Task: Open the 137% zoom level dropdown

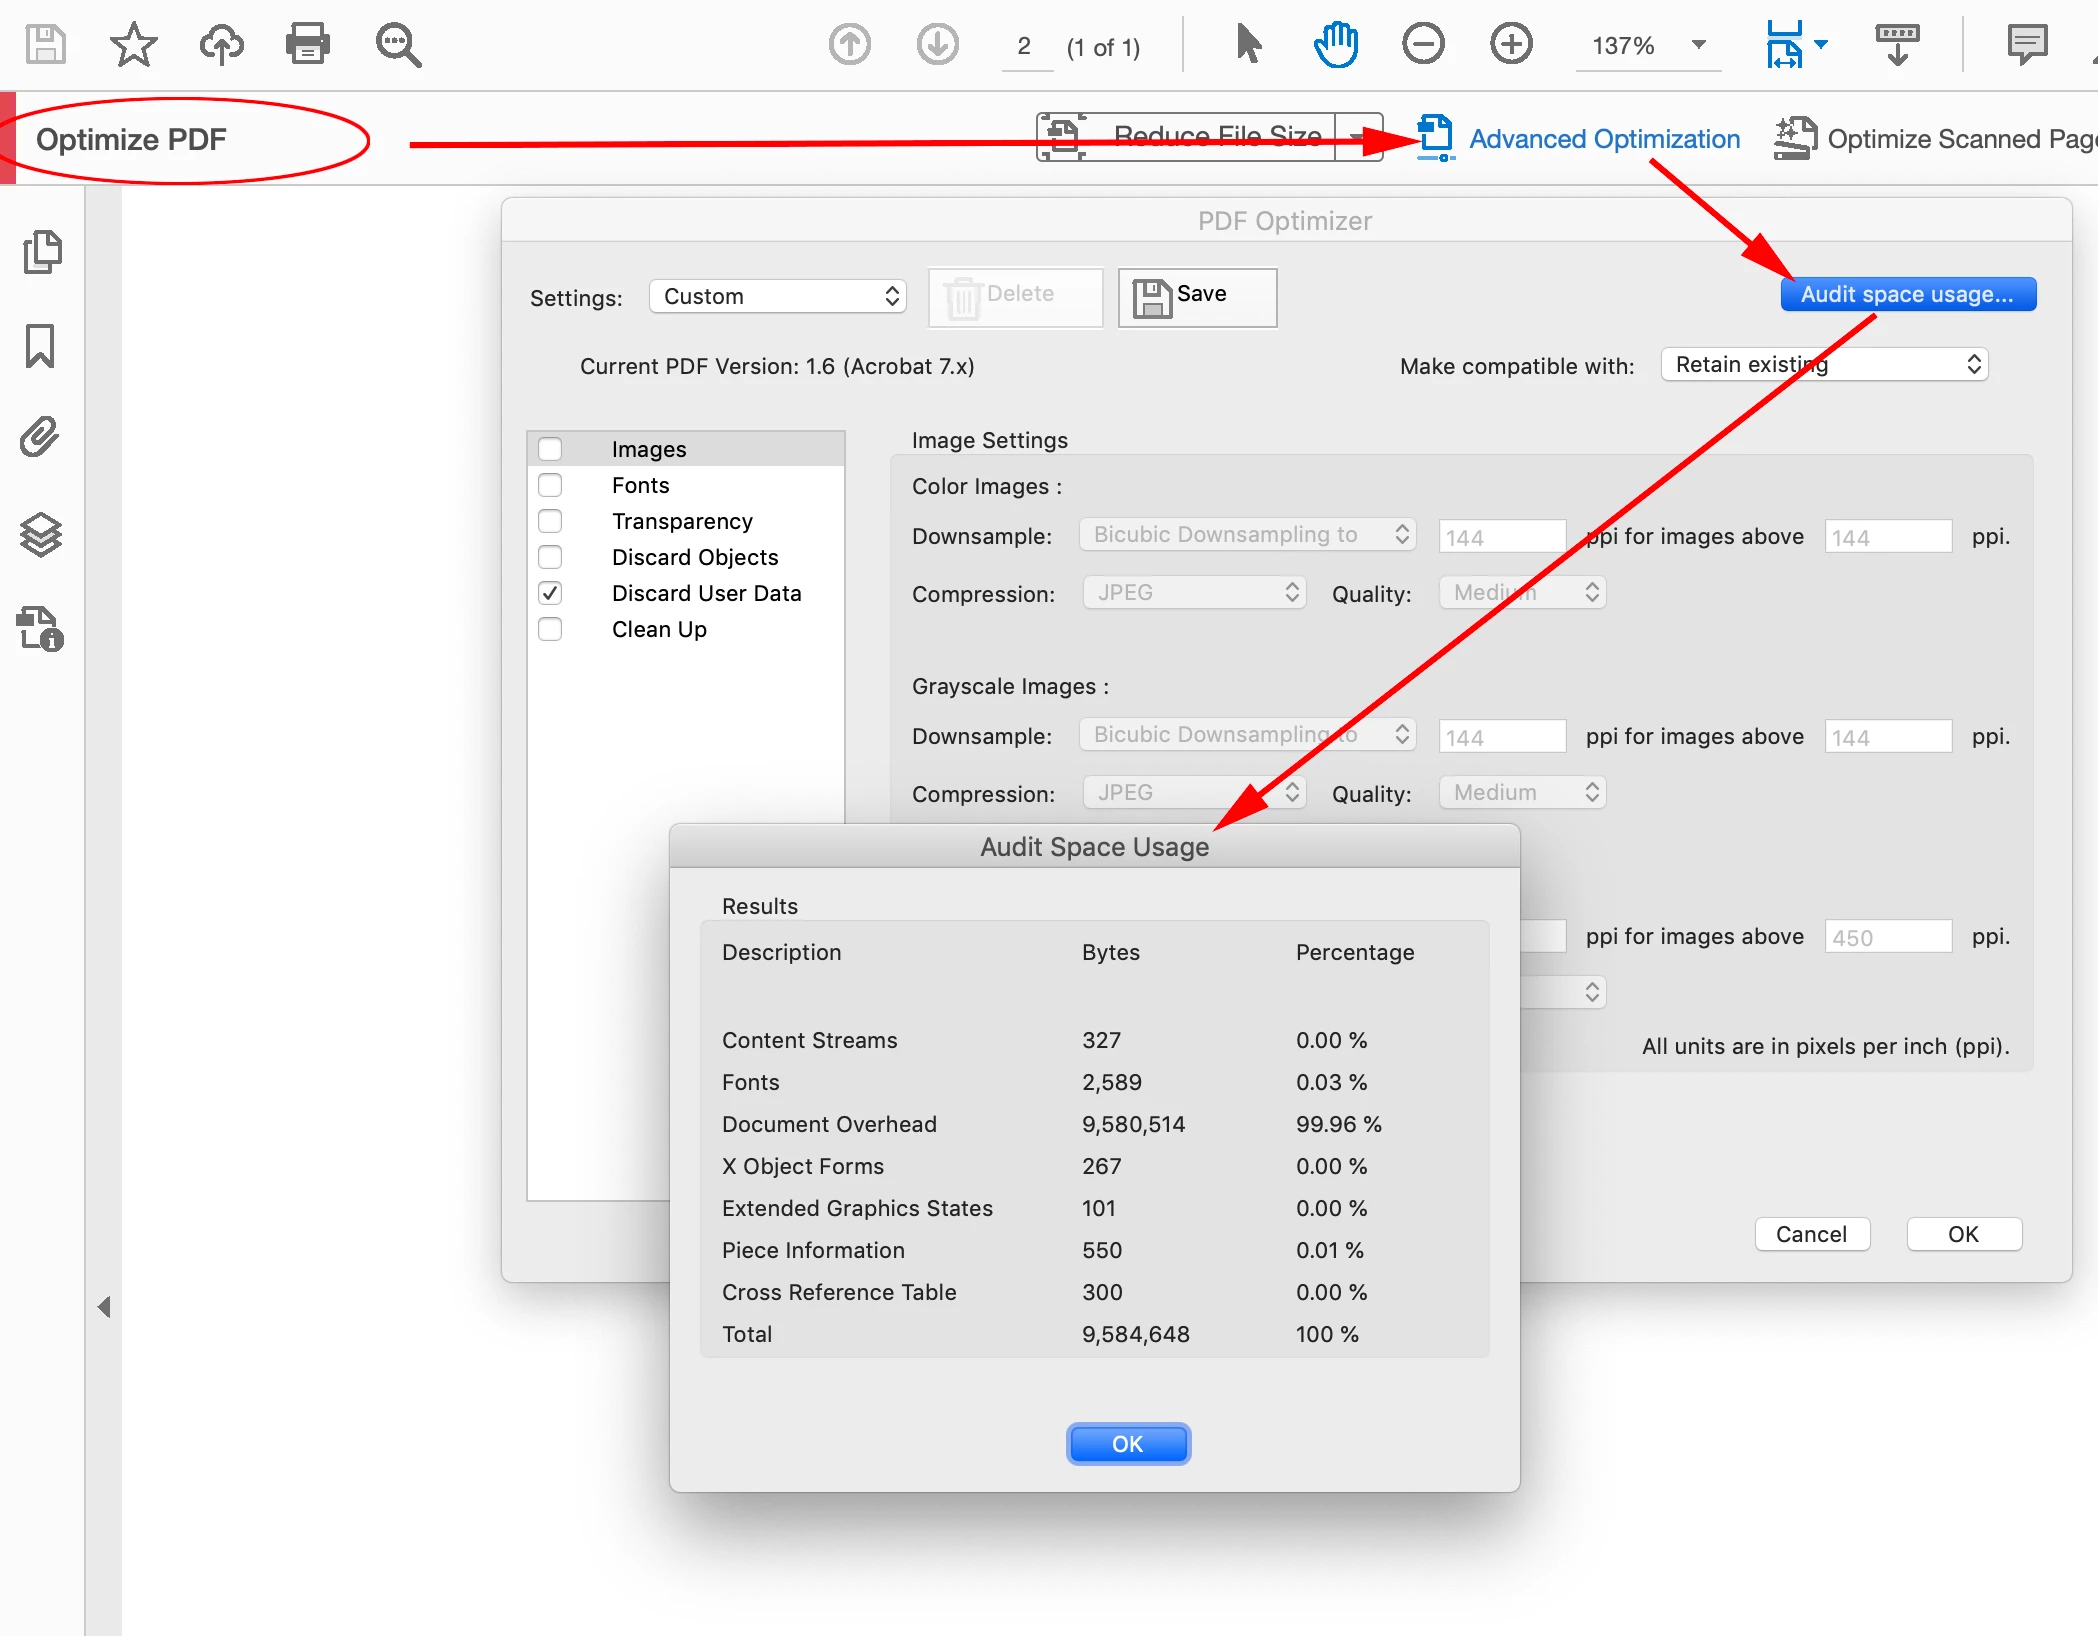Action: pos(1698,45)
